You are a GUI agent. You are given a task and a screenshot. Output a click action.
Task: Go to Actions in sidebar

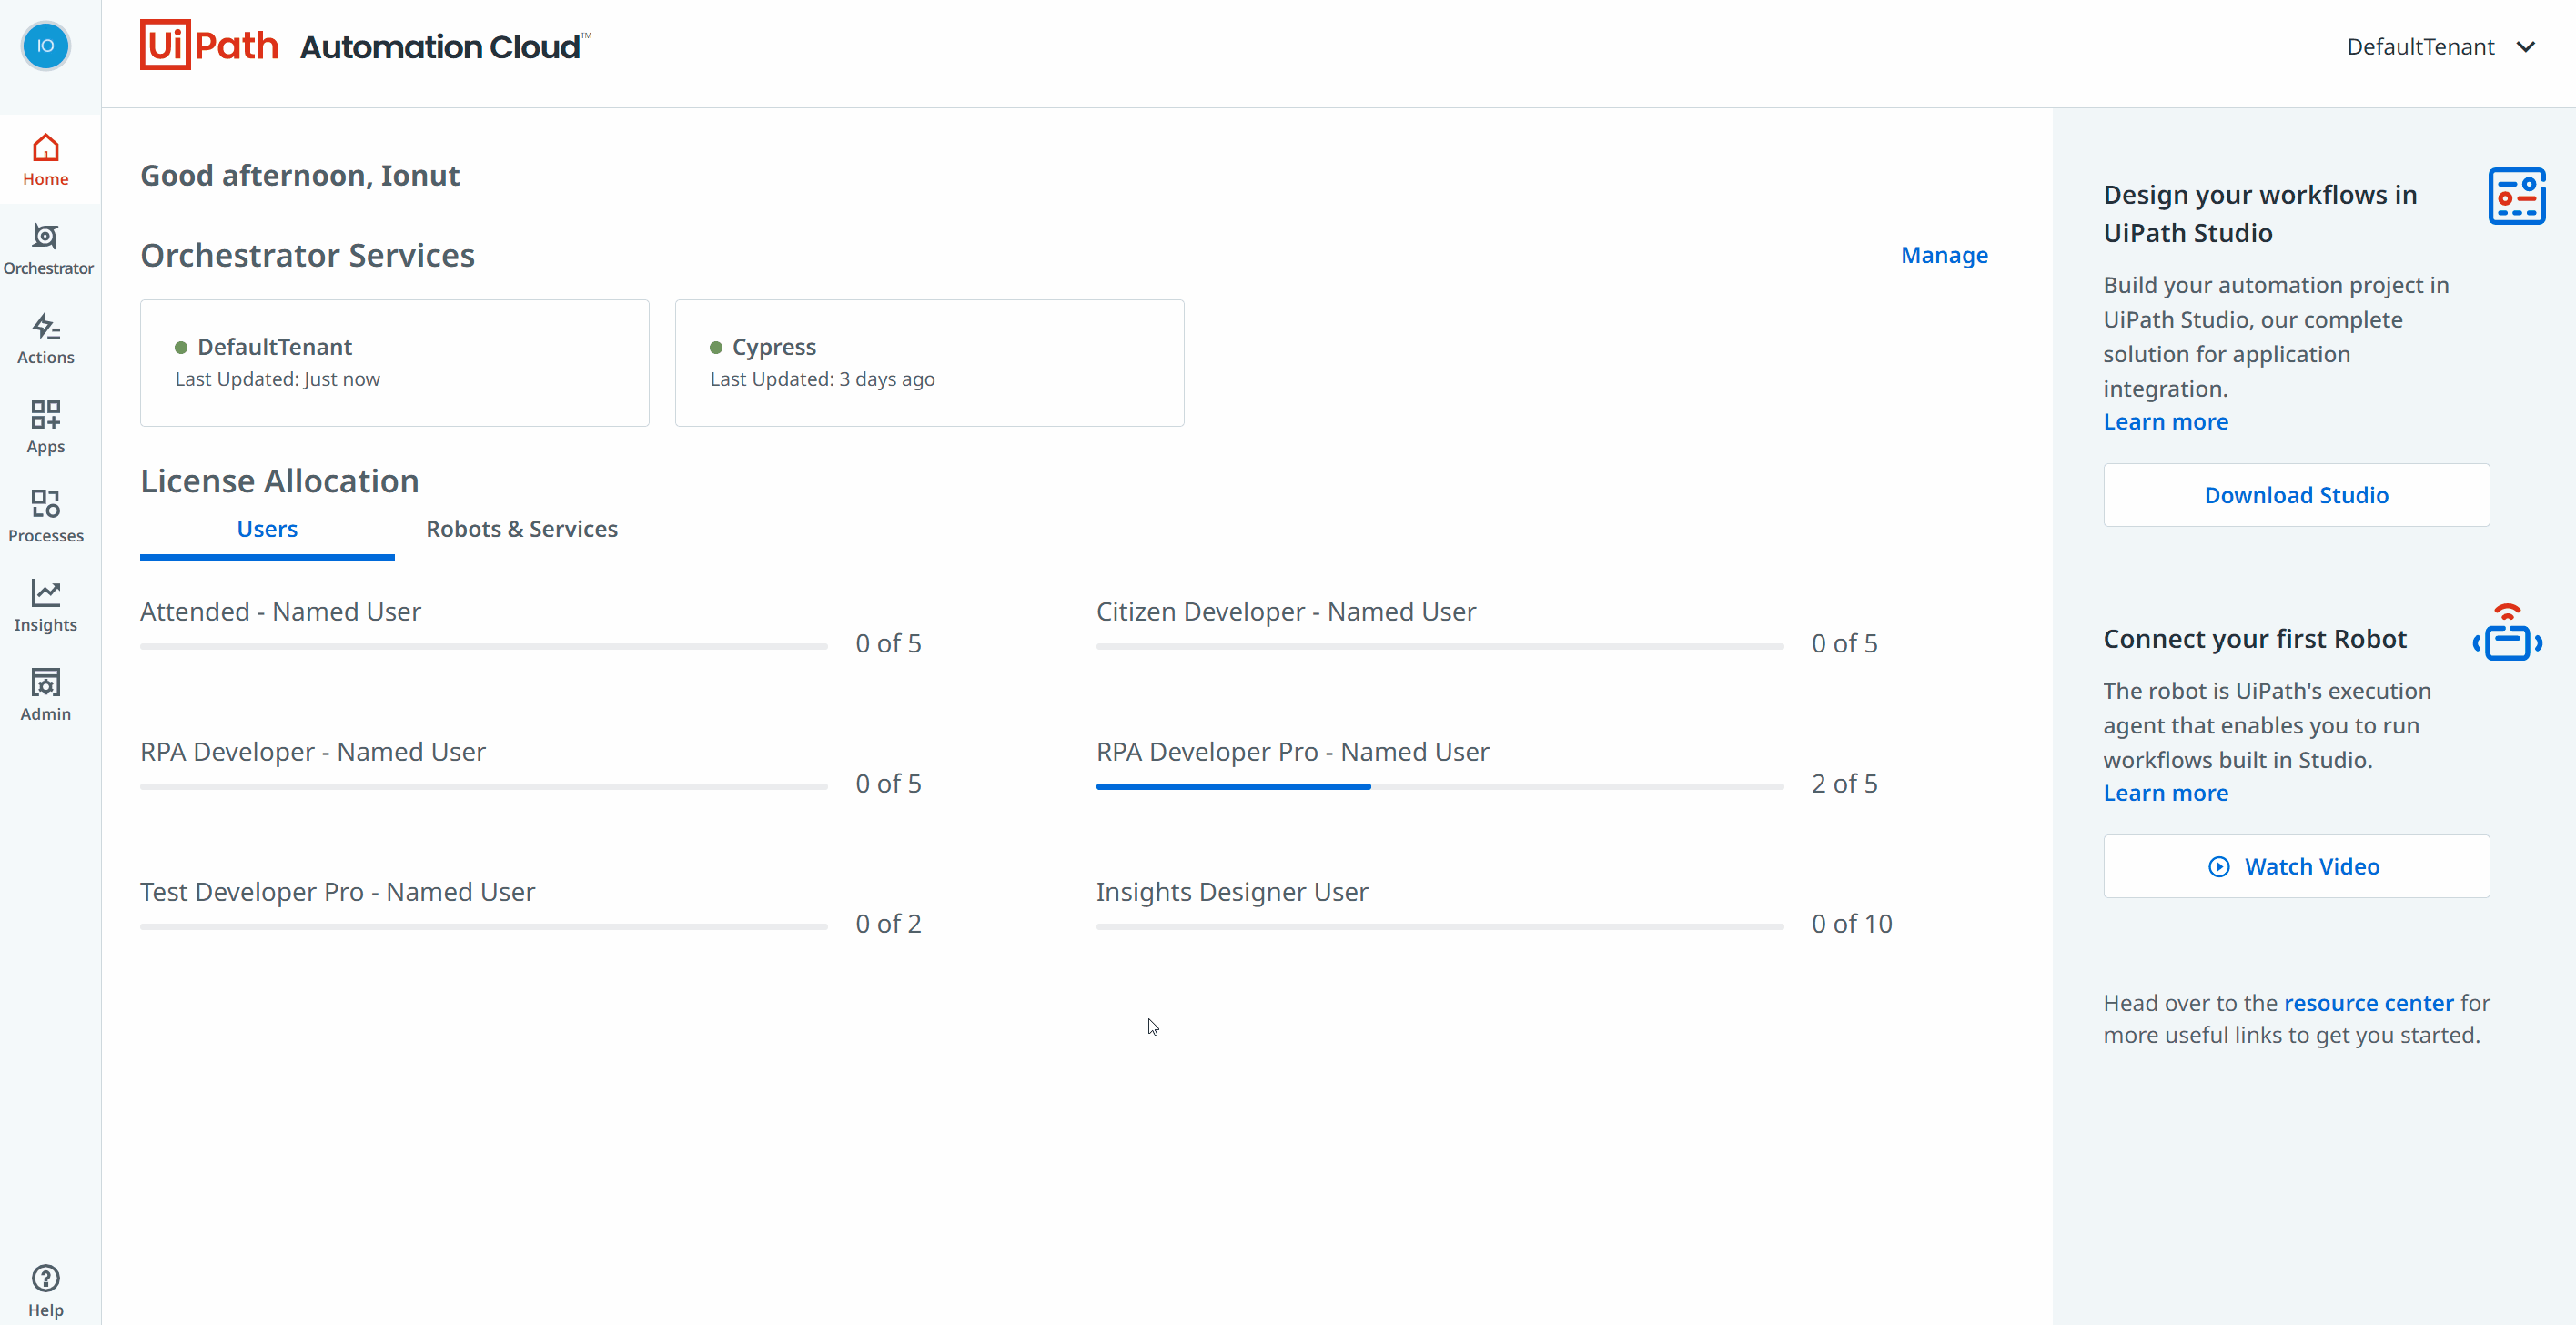click(45, 338)
